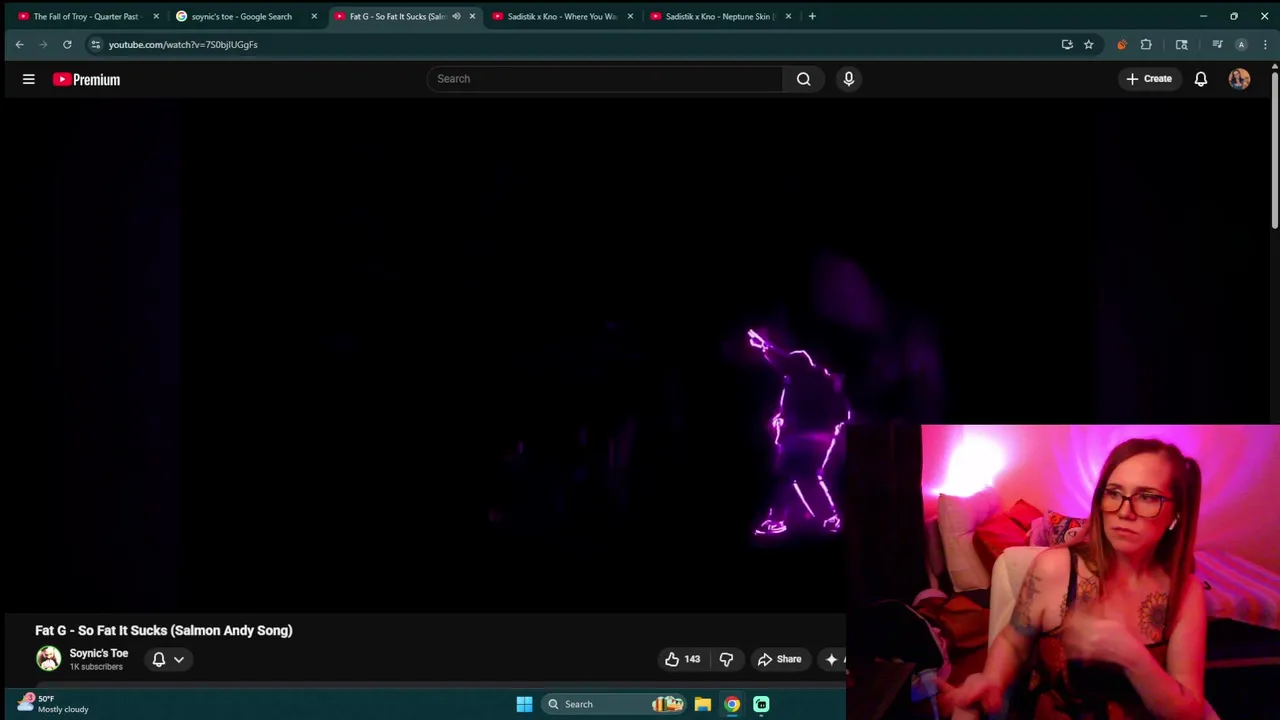
Task: Click the 1K subscribers text
Action: 96,667
